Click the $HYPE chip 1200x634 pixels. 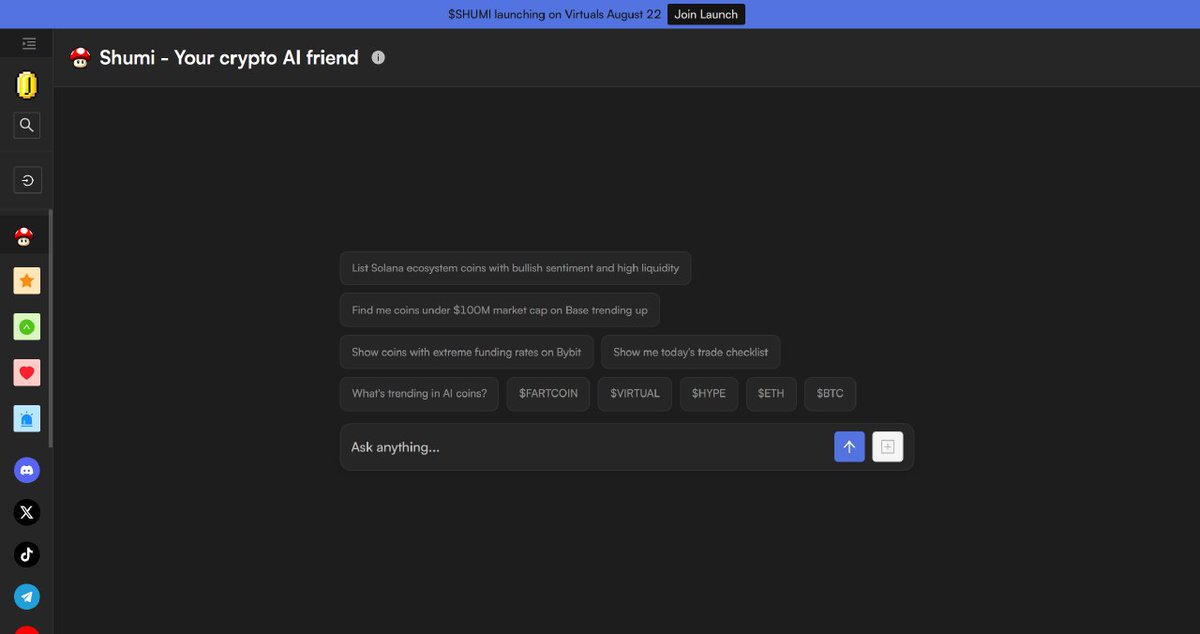(709, 394)
